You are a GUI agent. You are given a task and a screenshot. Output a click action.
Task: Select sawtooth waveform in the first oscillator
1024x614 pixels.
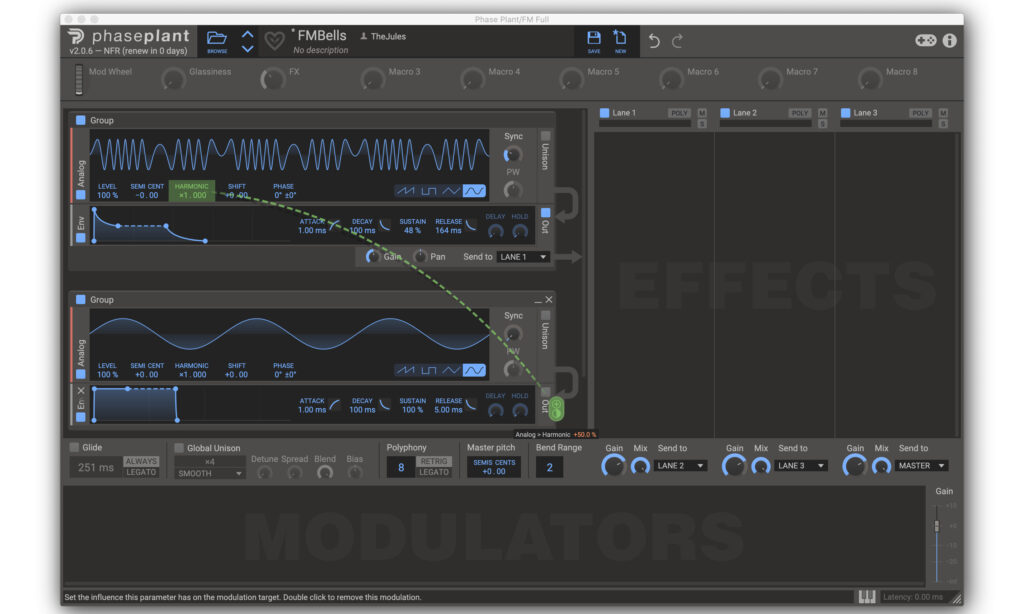pos(406,191)
